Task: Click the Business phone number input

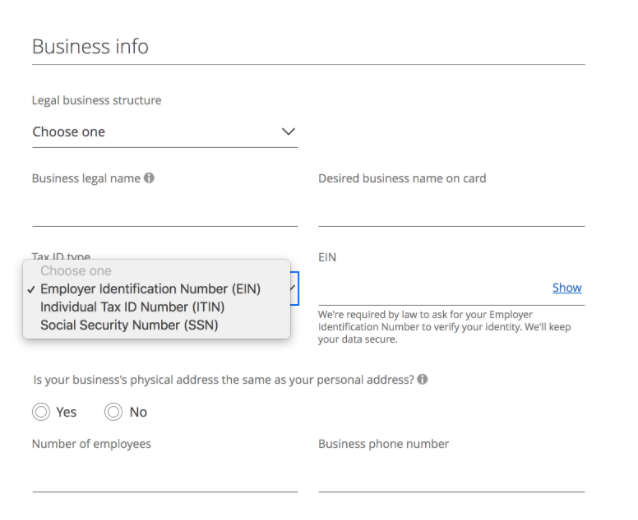Action: (x=450, y=476)
